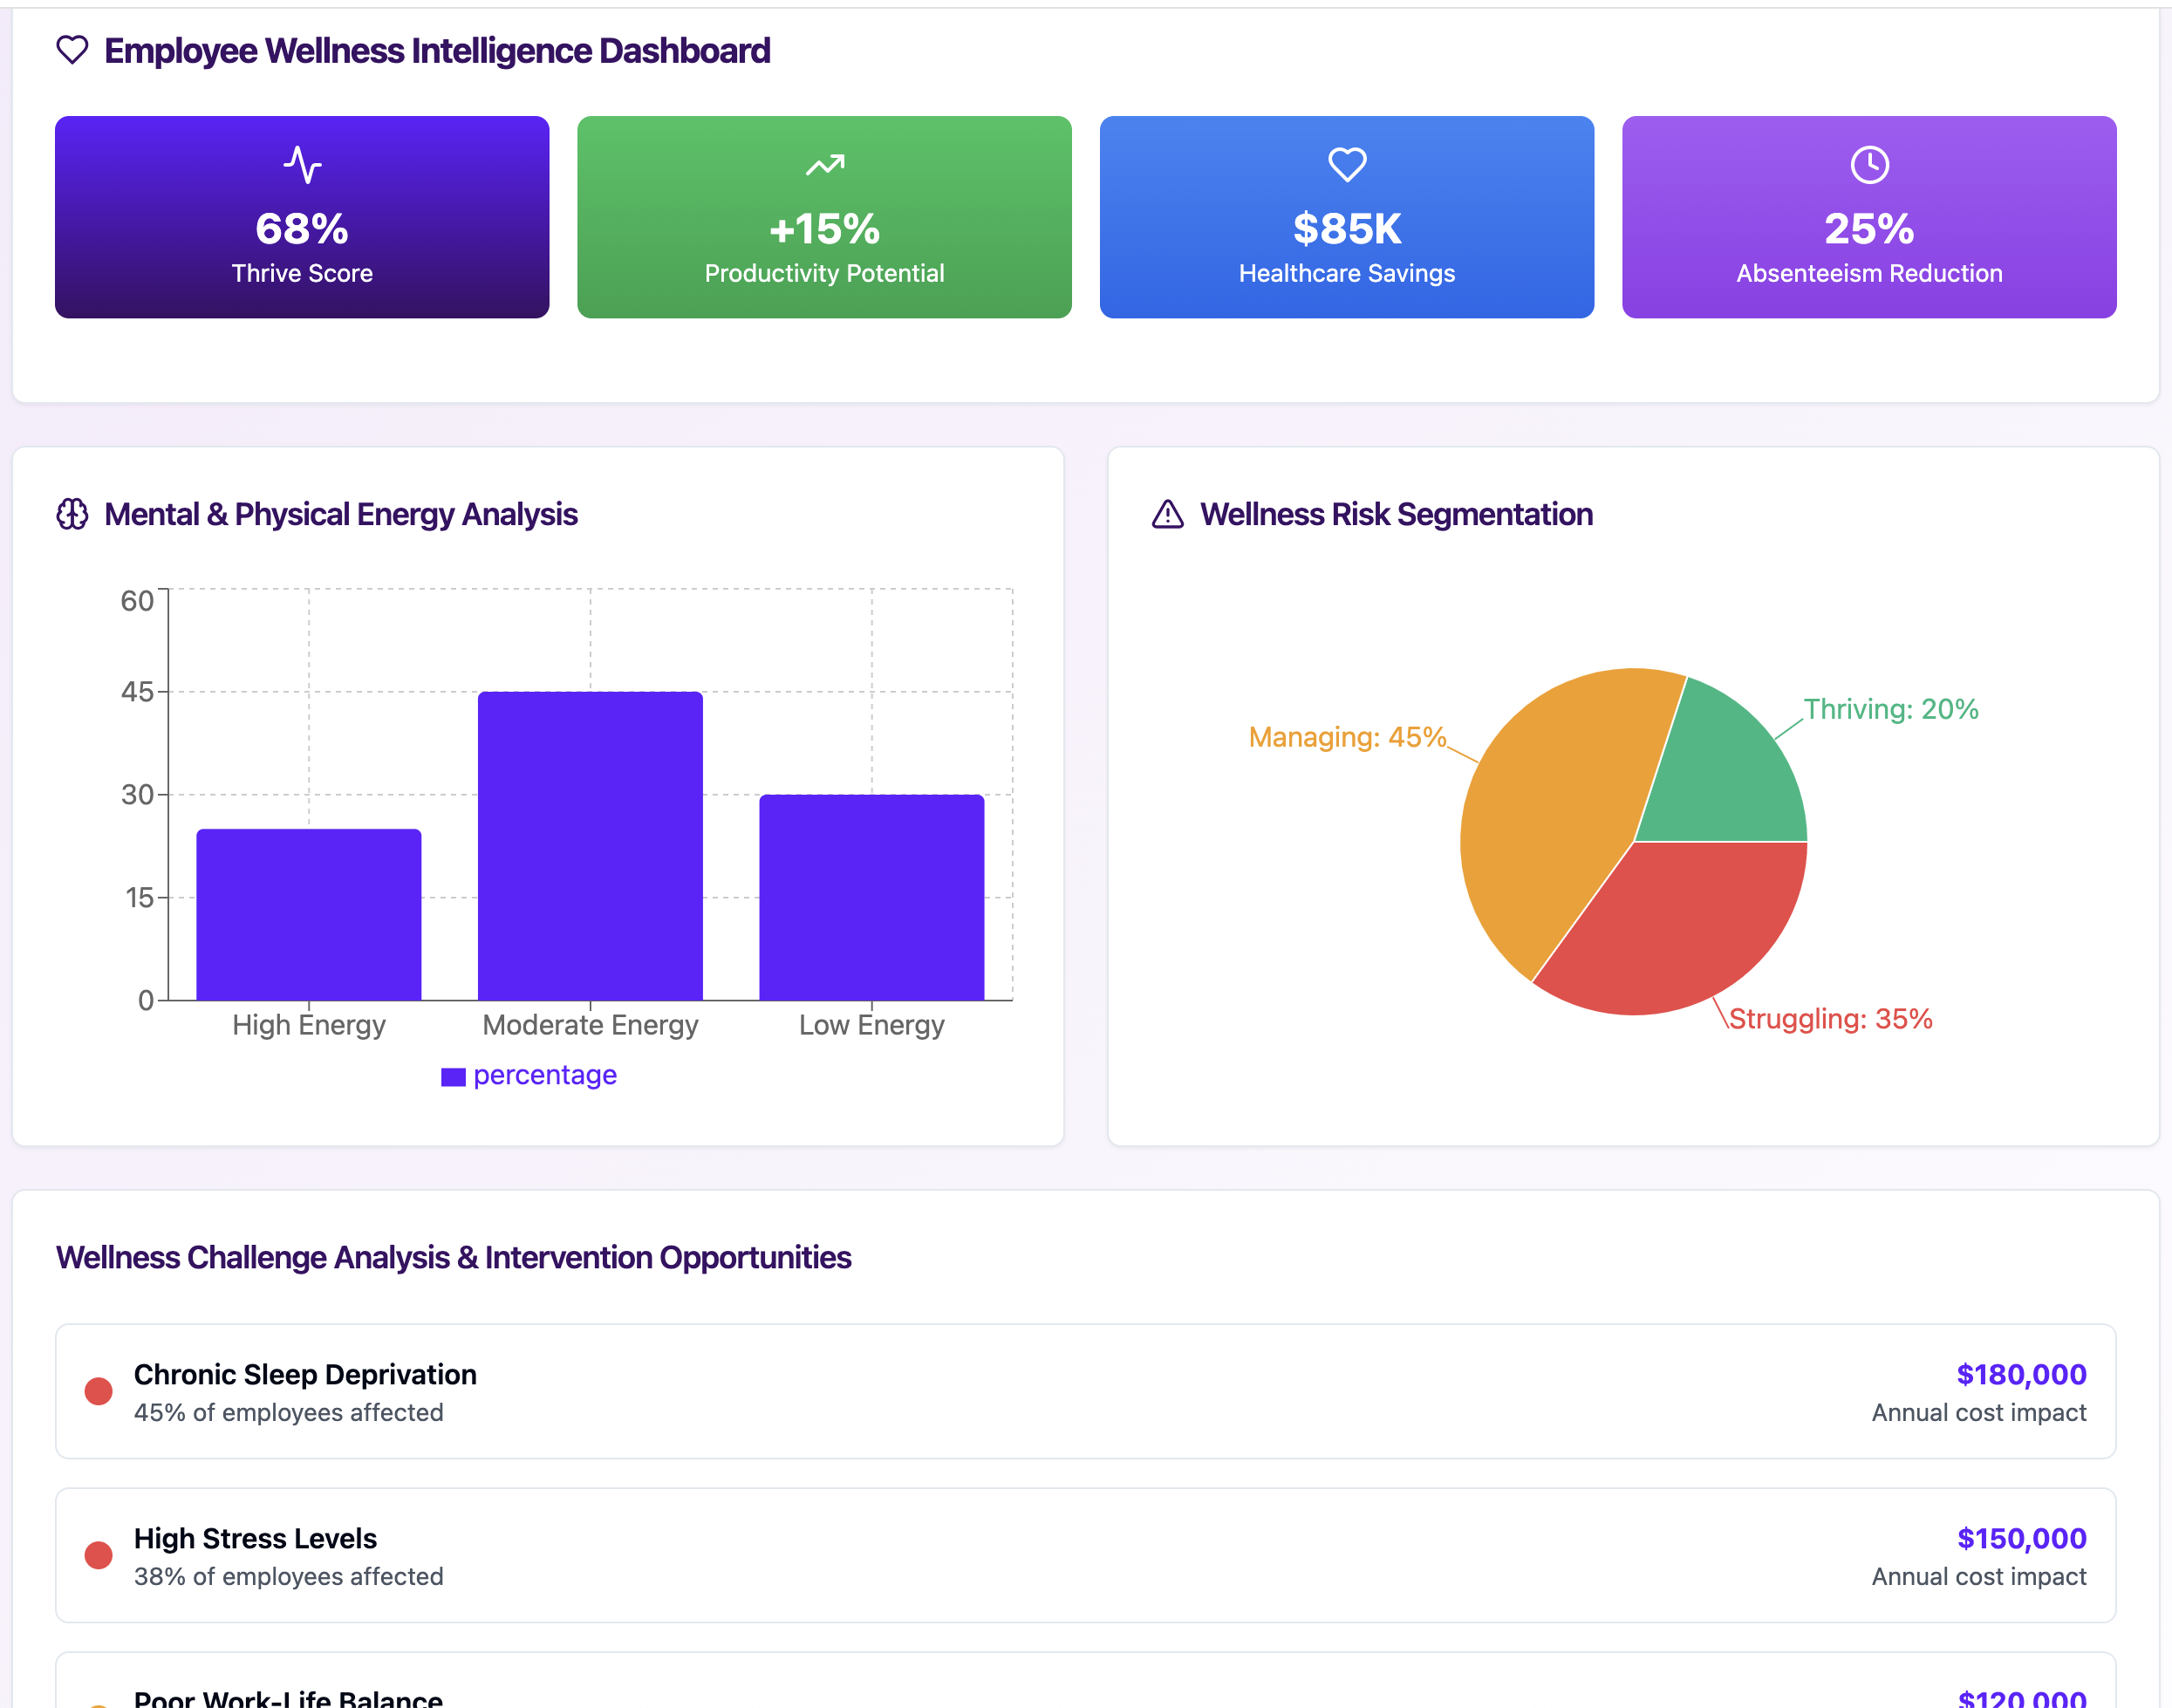Click the activity pulse icon on Thrive Score
Screen dimensions: 2172x1708
[x=302, y=165]
